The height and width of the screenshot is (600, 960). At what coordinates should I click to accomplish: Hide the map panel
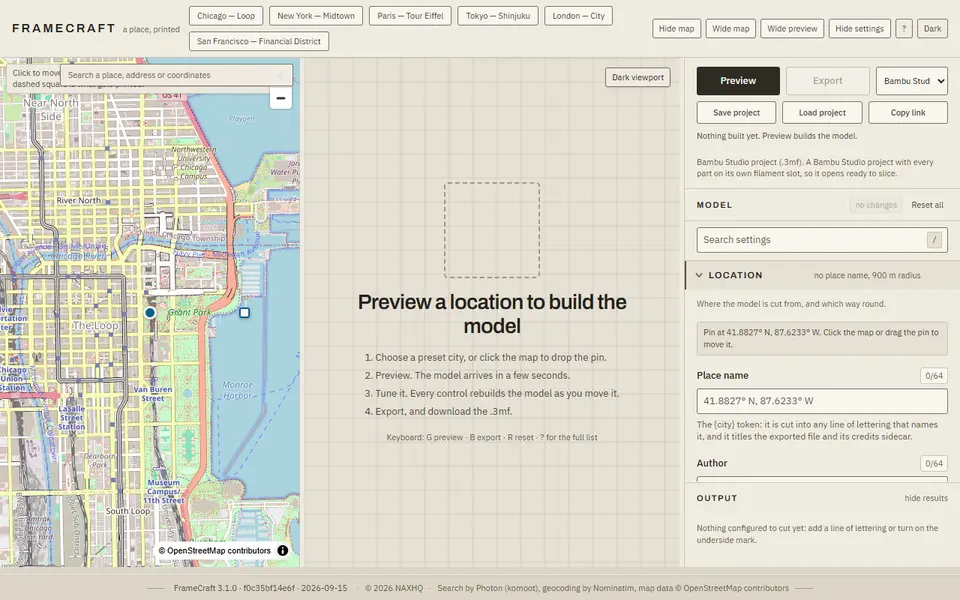tap(676, 29)
